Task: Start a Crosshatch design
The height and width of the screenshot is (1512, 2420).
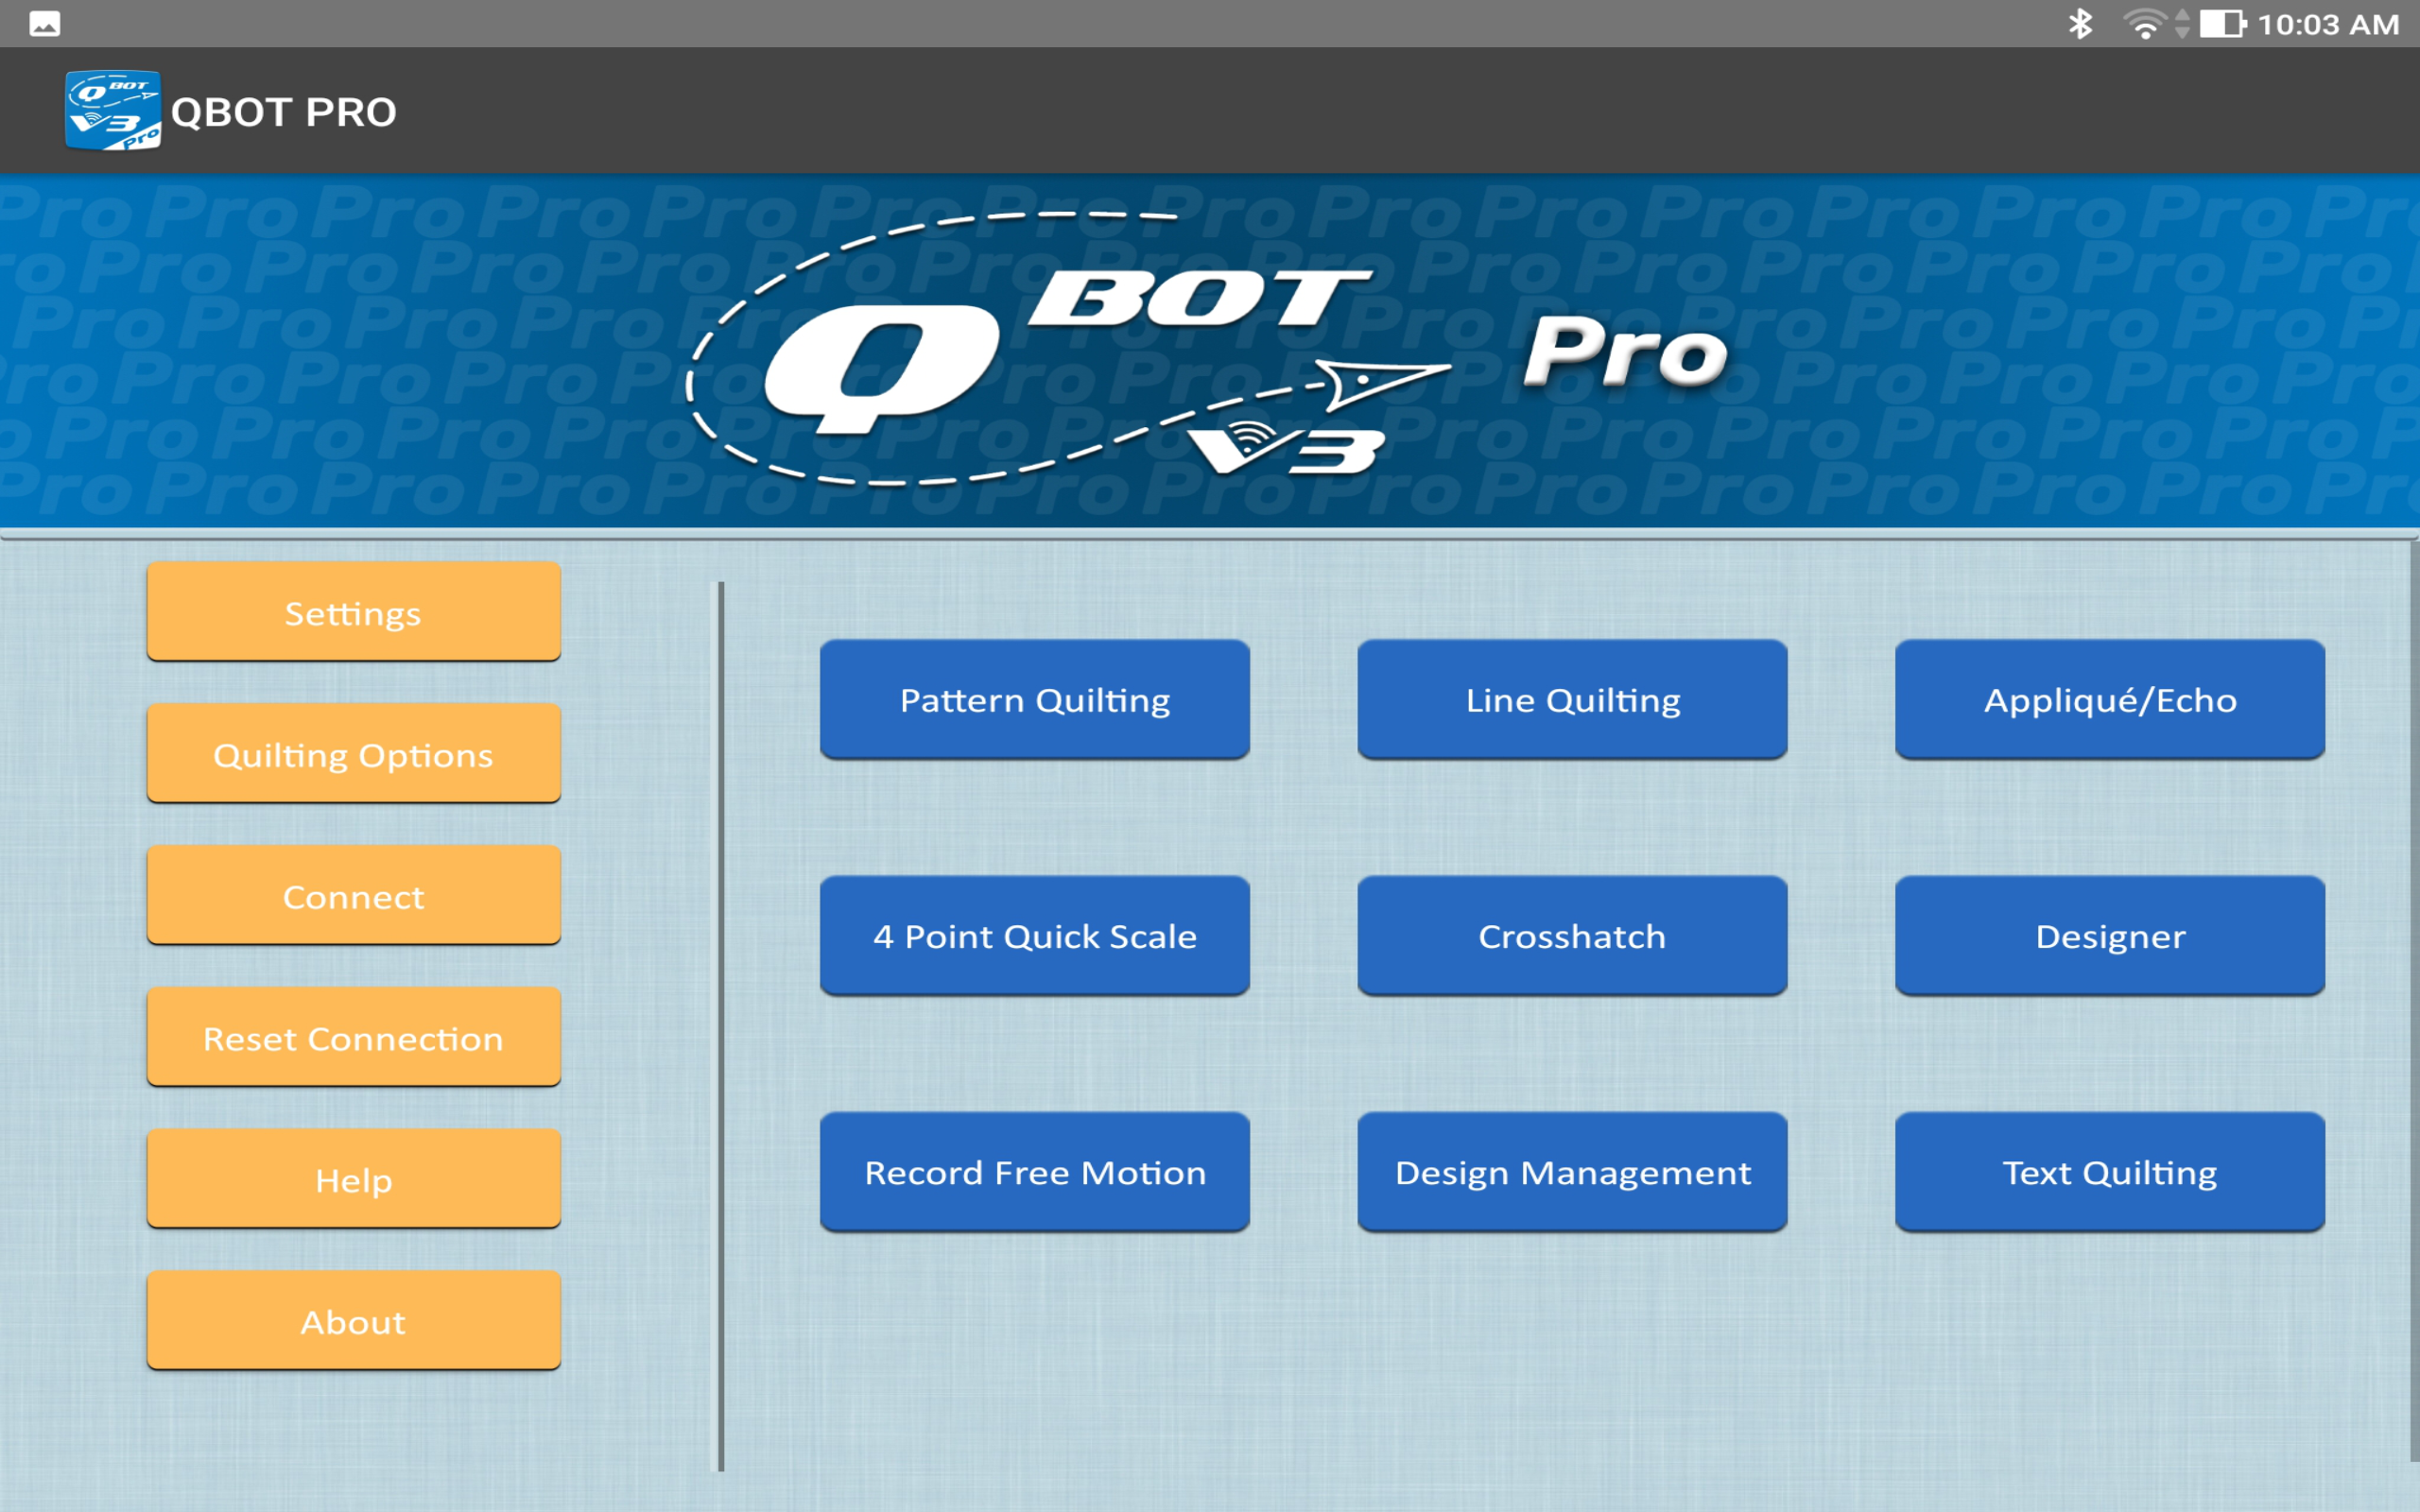Action: (1571, 936)
